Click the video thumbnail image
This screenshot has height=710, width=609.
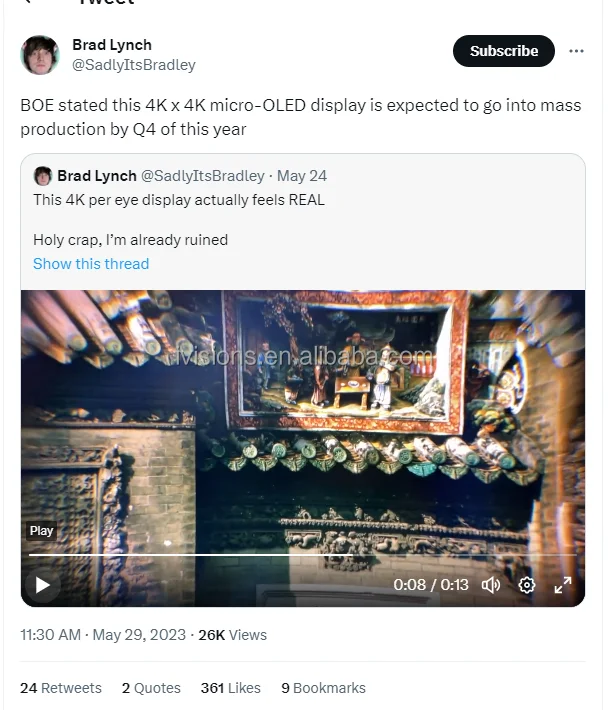click(x=302, y=420)
